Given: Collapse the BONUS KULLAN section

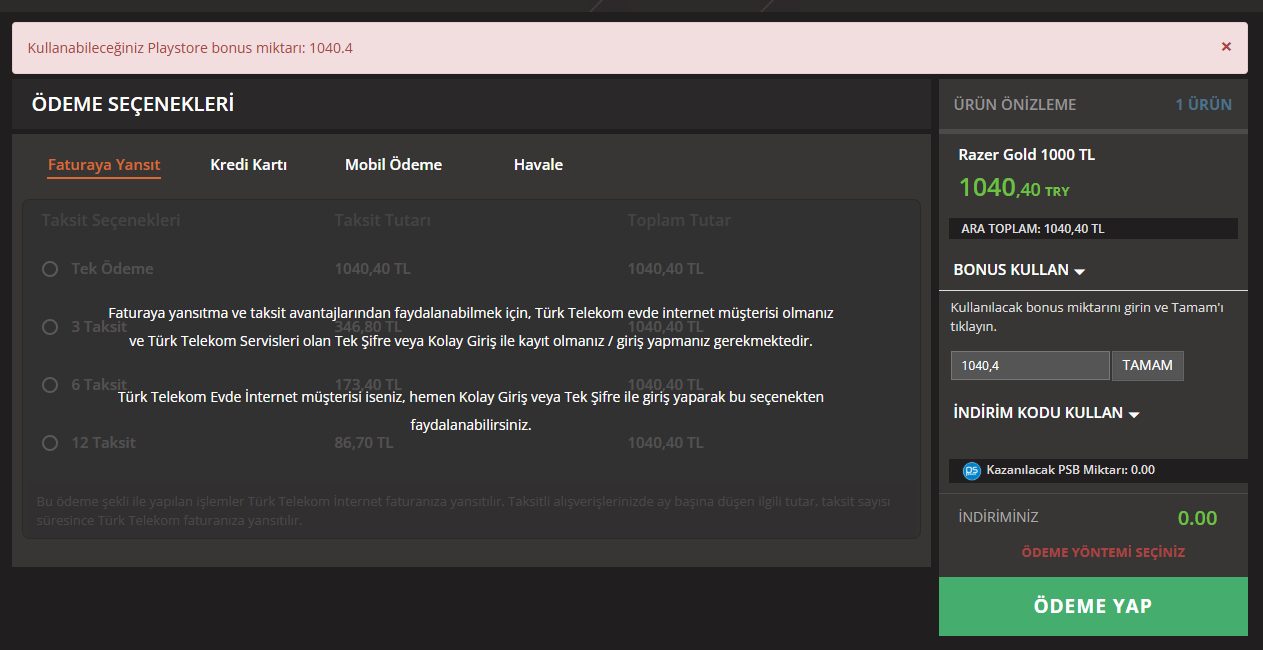Looking at the screenshot, I should (x=1019, y=271).
